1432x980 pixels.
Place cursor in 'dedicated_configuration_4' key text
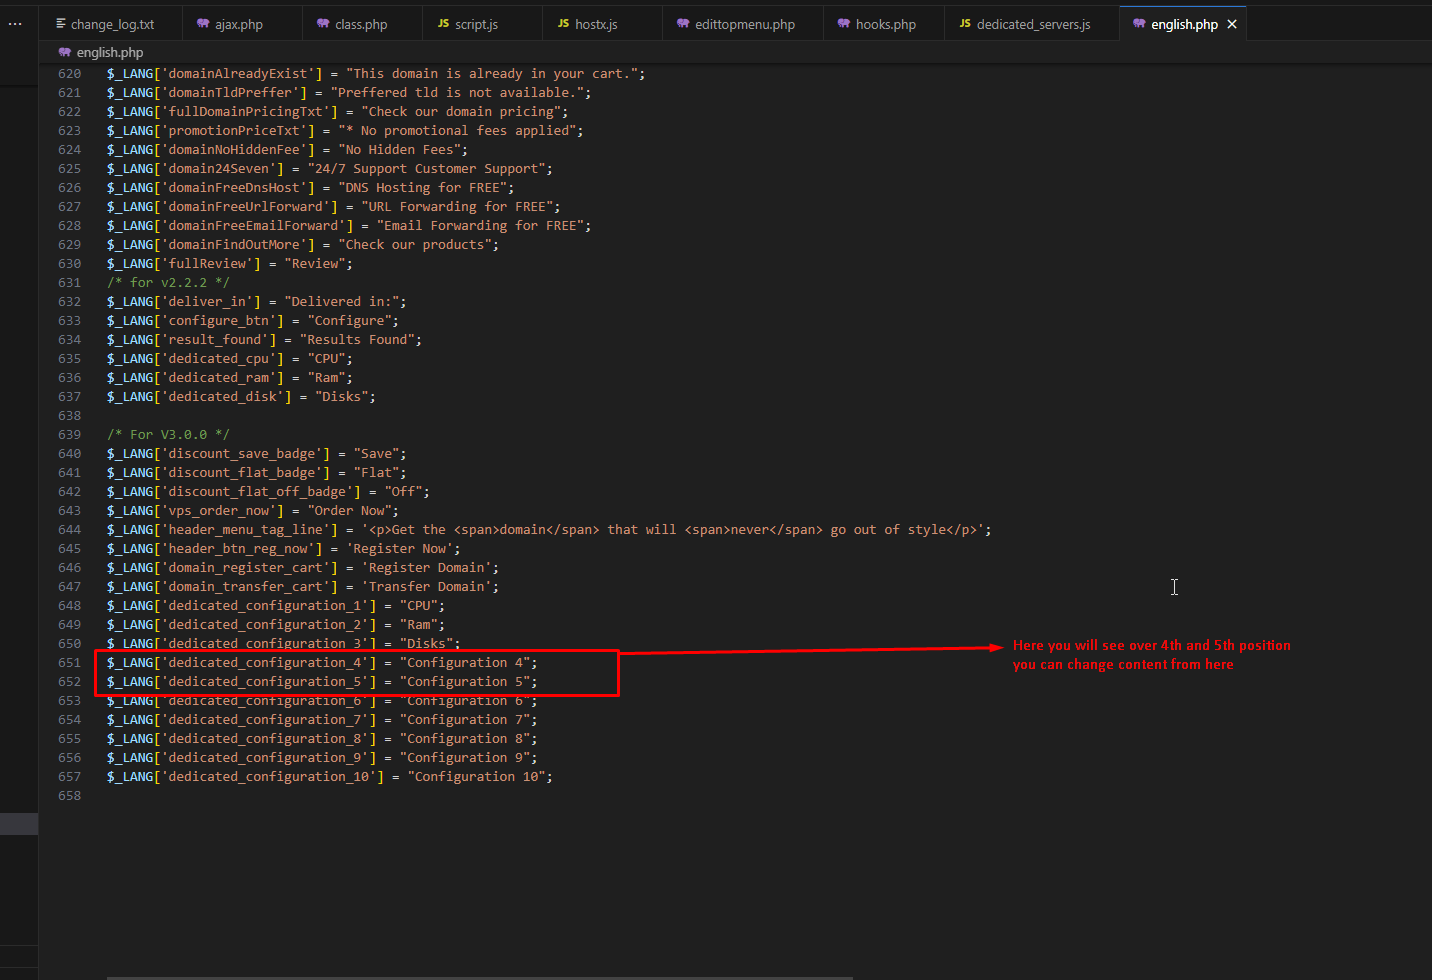tap(265, 662)
